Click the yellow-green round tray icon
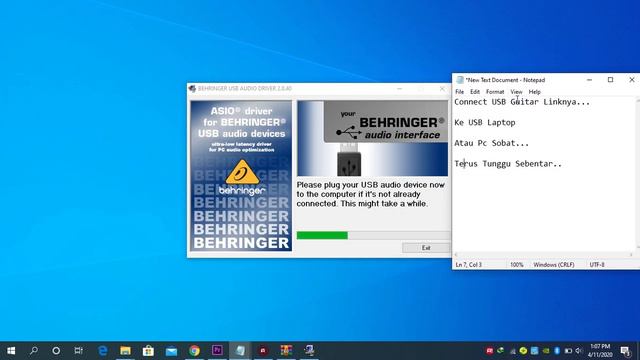The image size is (640, 360). 523,351
